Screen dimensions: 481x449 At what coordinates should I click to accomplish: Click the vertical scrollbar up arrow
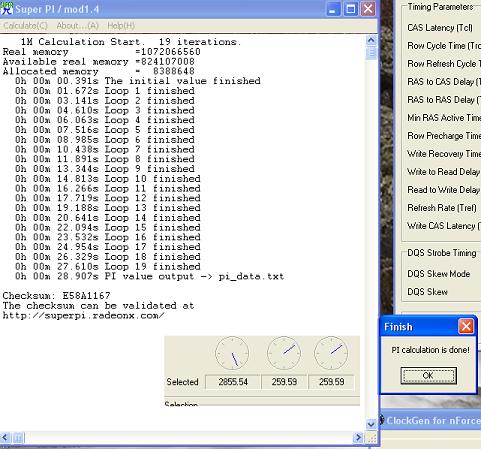[371, 41]
